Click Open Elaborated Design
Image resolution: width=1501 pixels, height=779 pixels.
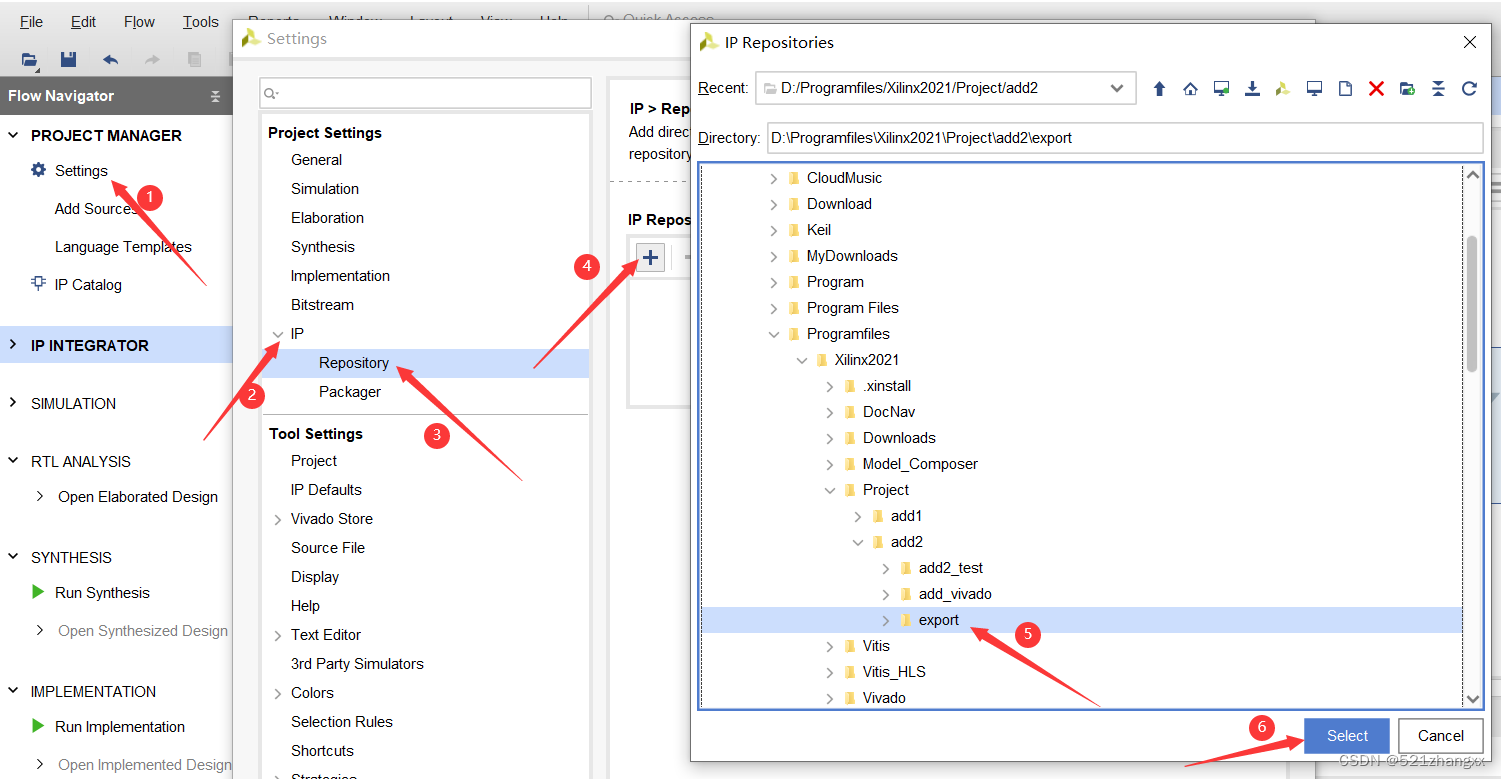(138, 497)
